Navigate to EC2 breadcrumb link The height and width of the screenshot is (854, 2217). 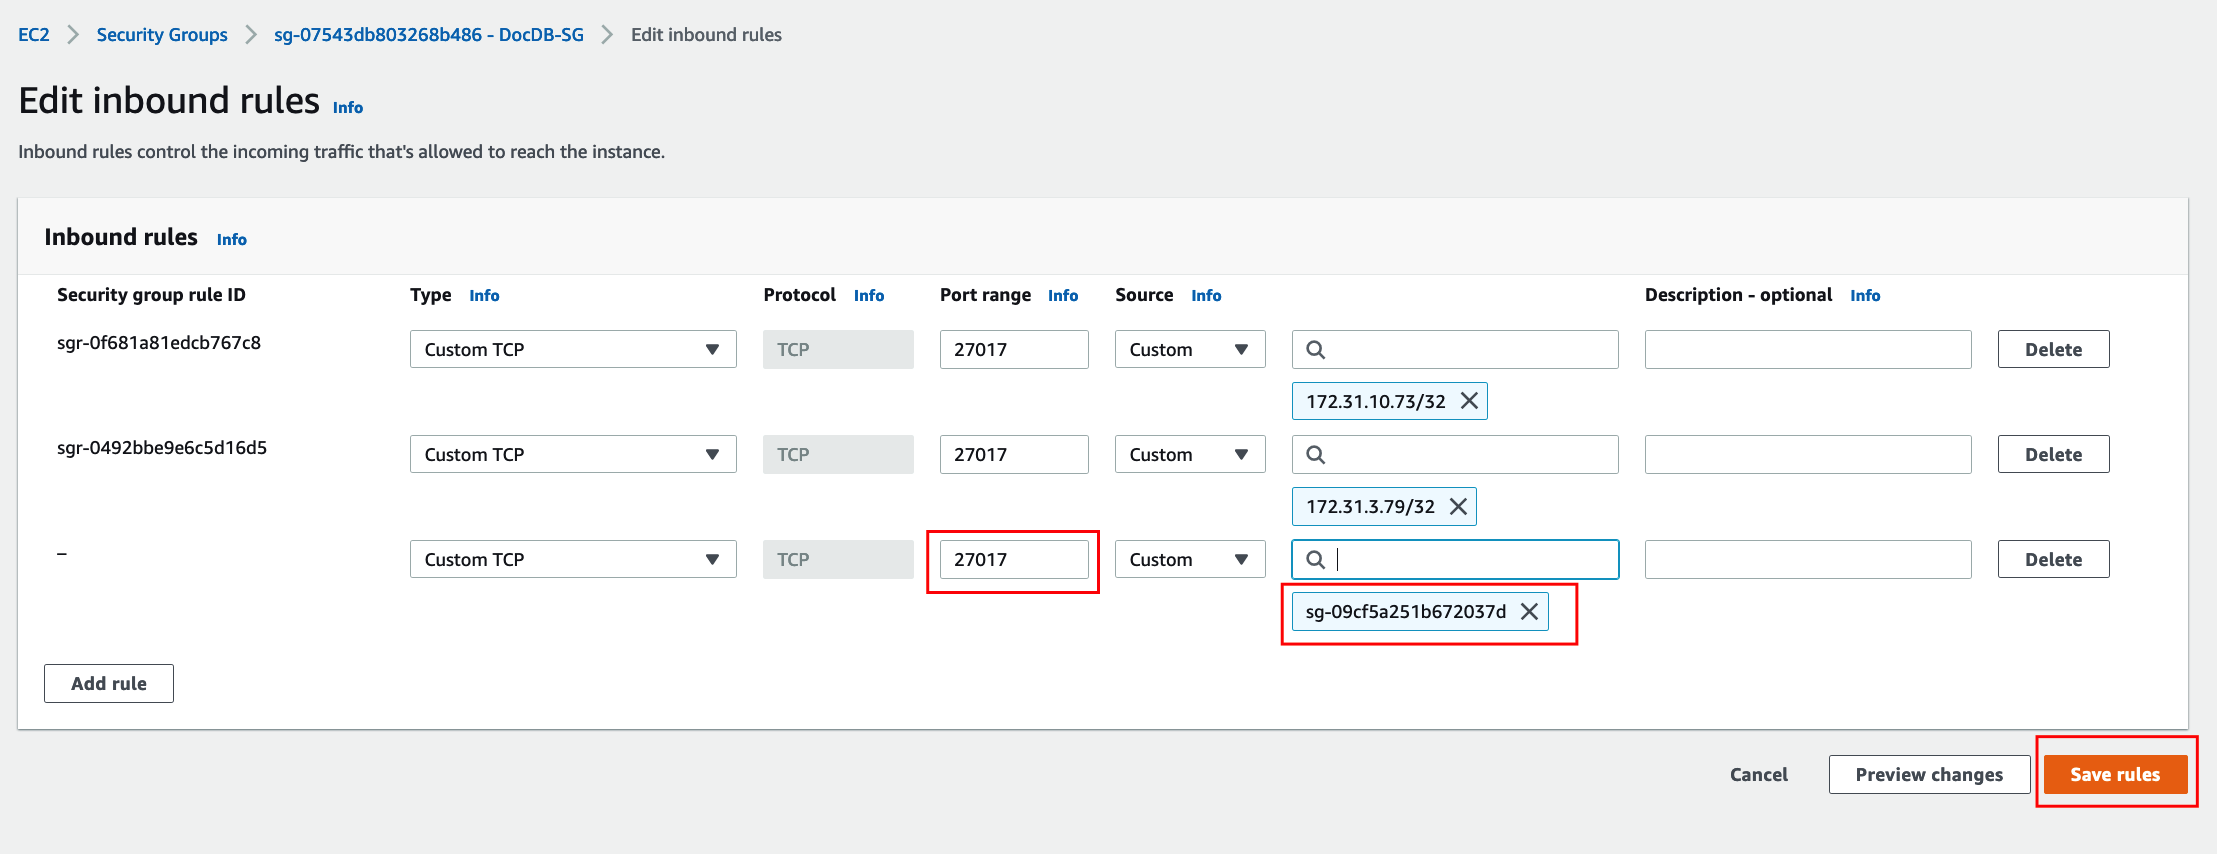[x=33, y=35]
